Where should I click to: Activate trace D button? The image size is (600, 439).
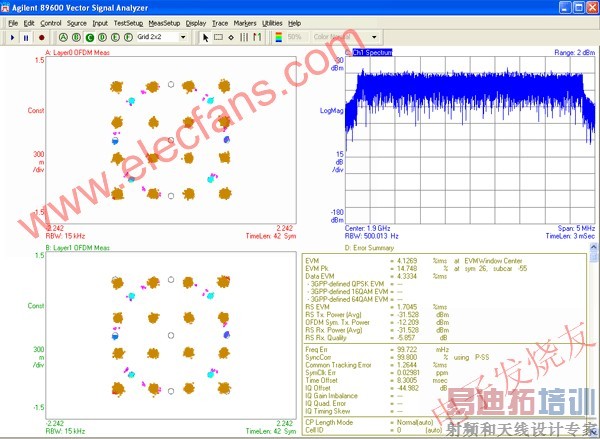102,37
